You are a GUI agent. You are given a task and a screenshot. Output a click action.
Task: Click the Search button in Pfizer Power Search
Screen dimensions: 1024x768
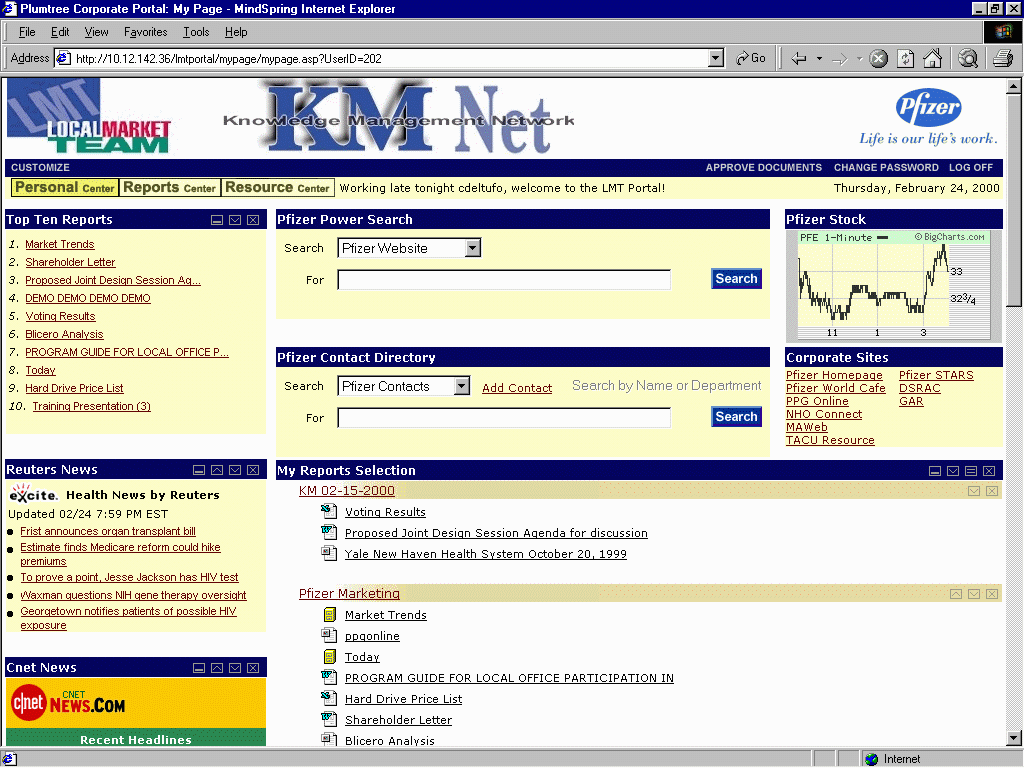[x=736, y=279]
